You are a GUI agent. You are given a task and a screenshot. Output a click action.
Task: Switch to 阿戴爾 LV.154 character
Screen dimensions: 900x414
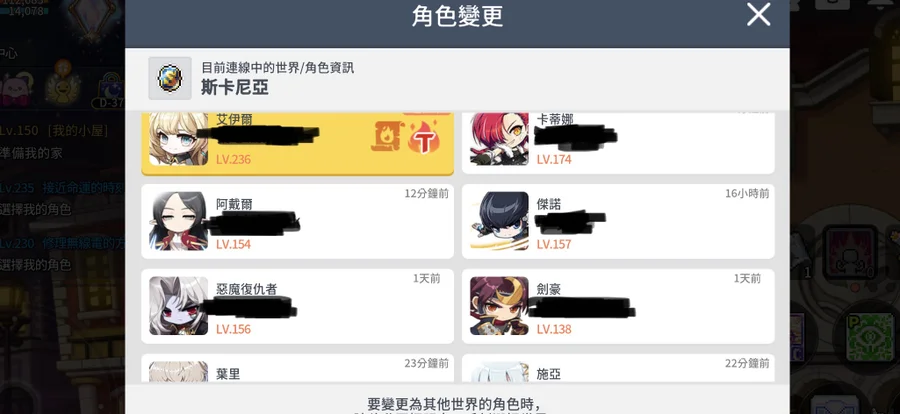coord(297,221)
